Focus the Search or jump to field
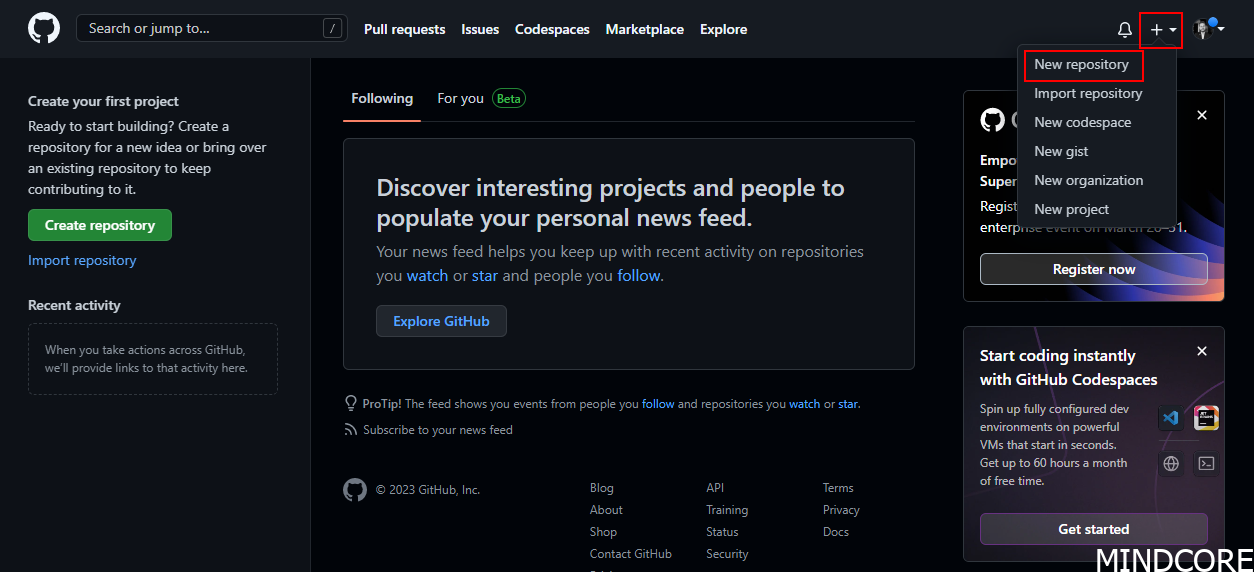The height and width of the screenshot is (572, 1254). (x=200, y=28)
